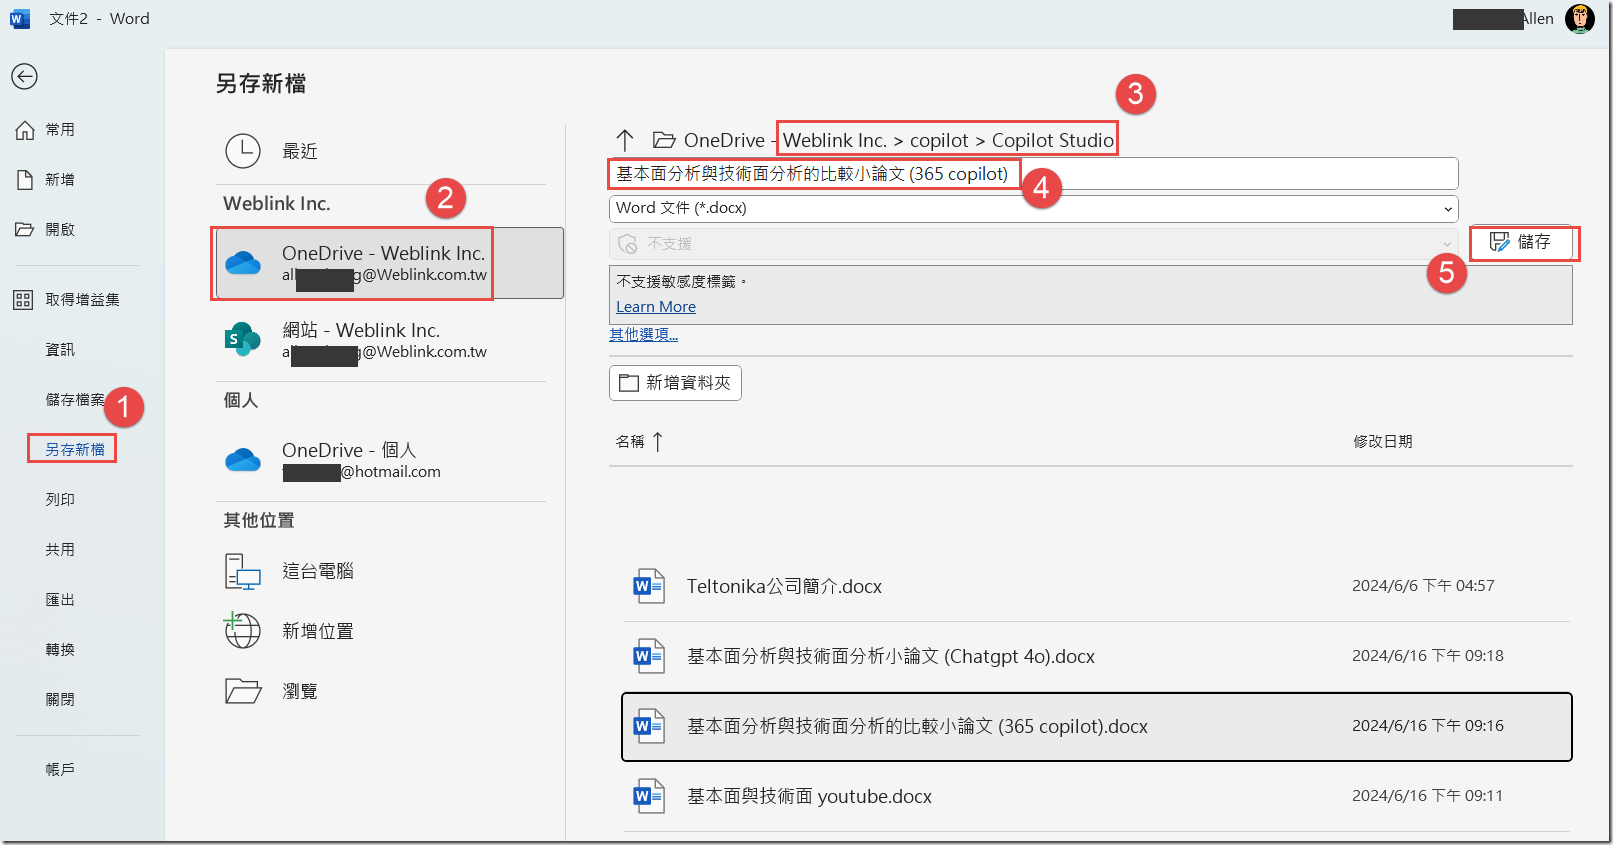Screen dimensions: 1613x845
Task: Click date 2024/6/16 下午 09:18
Action: [x=1428, y=656]
